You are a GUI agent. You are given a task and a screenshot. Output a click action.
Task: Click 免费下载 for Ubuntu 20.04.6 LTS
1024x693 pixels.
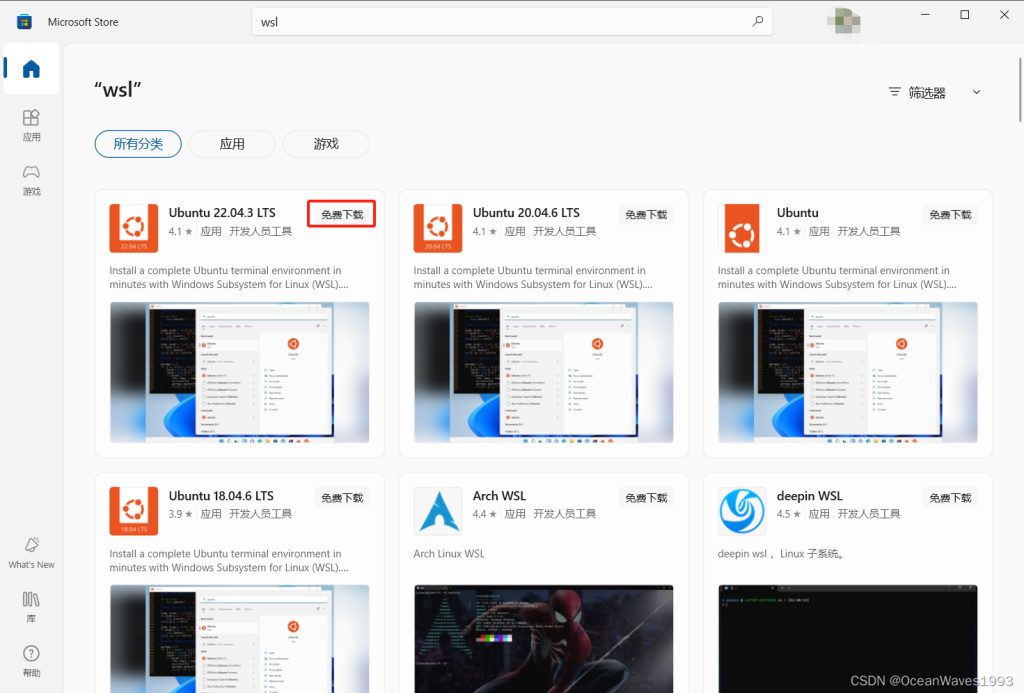click(x=646, y=214)
